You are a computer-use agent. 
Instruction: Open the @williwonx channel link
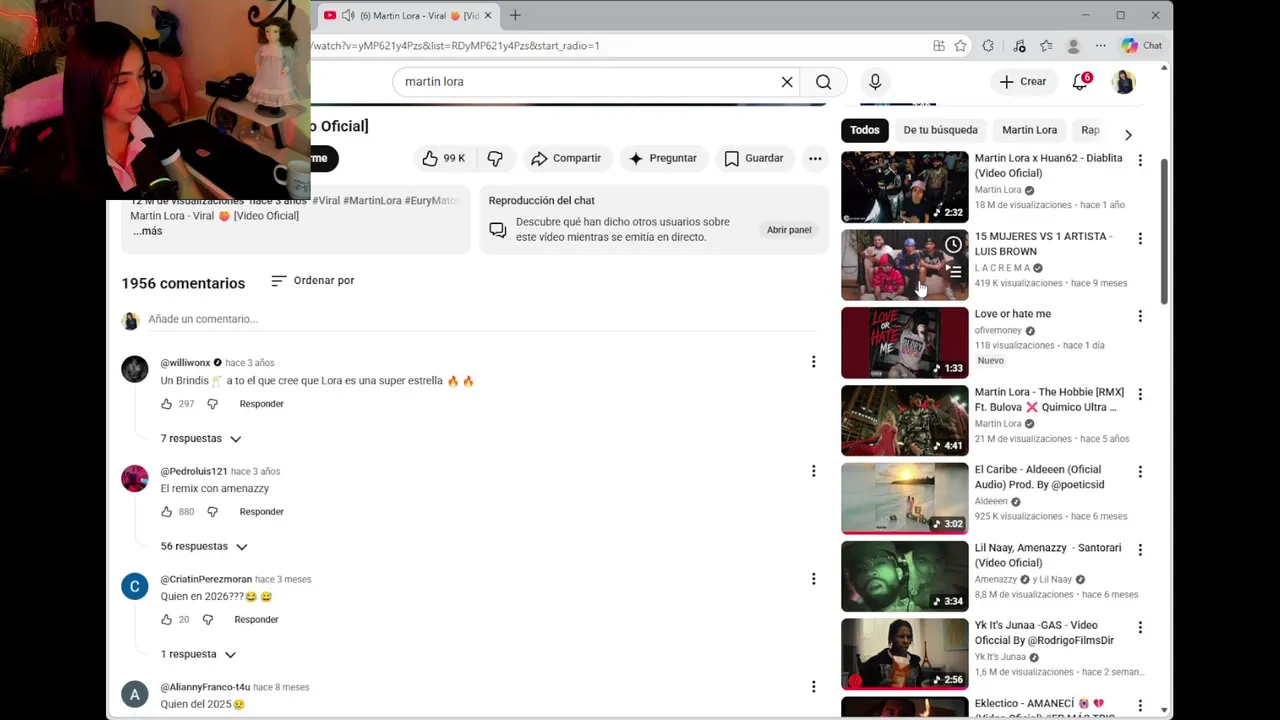click(185, 363)
